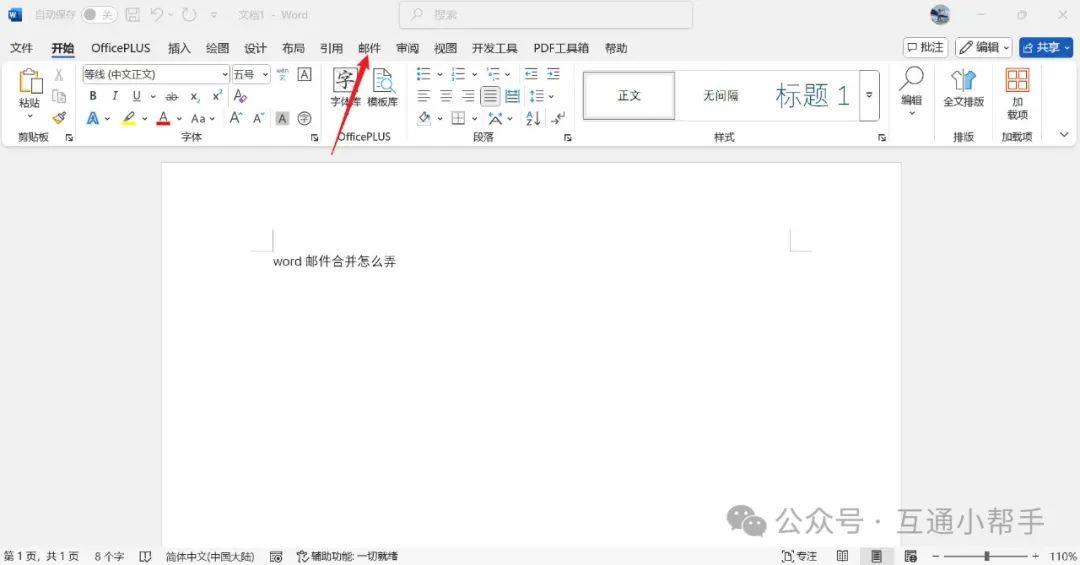This screenshot has height=565, width=1080.
Task: Justify the paragraph text
Action: [490, 96]
